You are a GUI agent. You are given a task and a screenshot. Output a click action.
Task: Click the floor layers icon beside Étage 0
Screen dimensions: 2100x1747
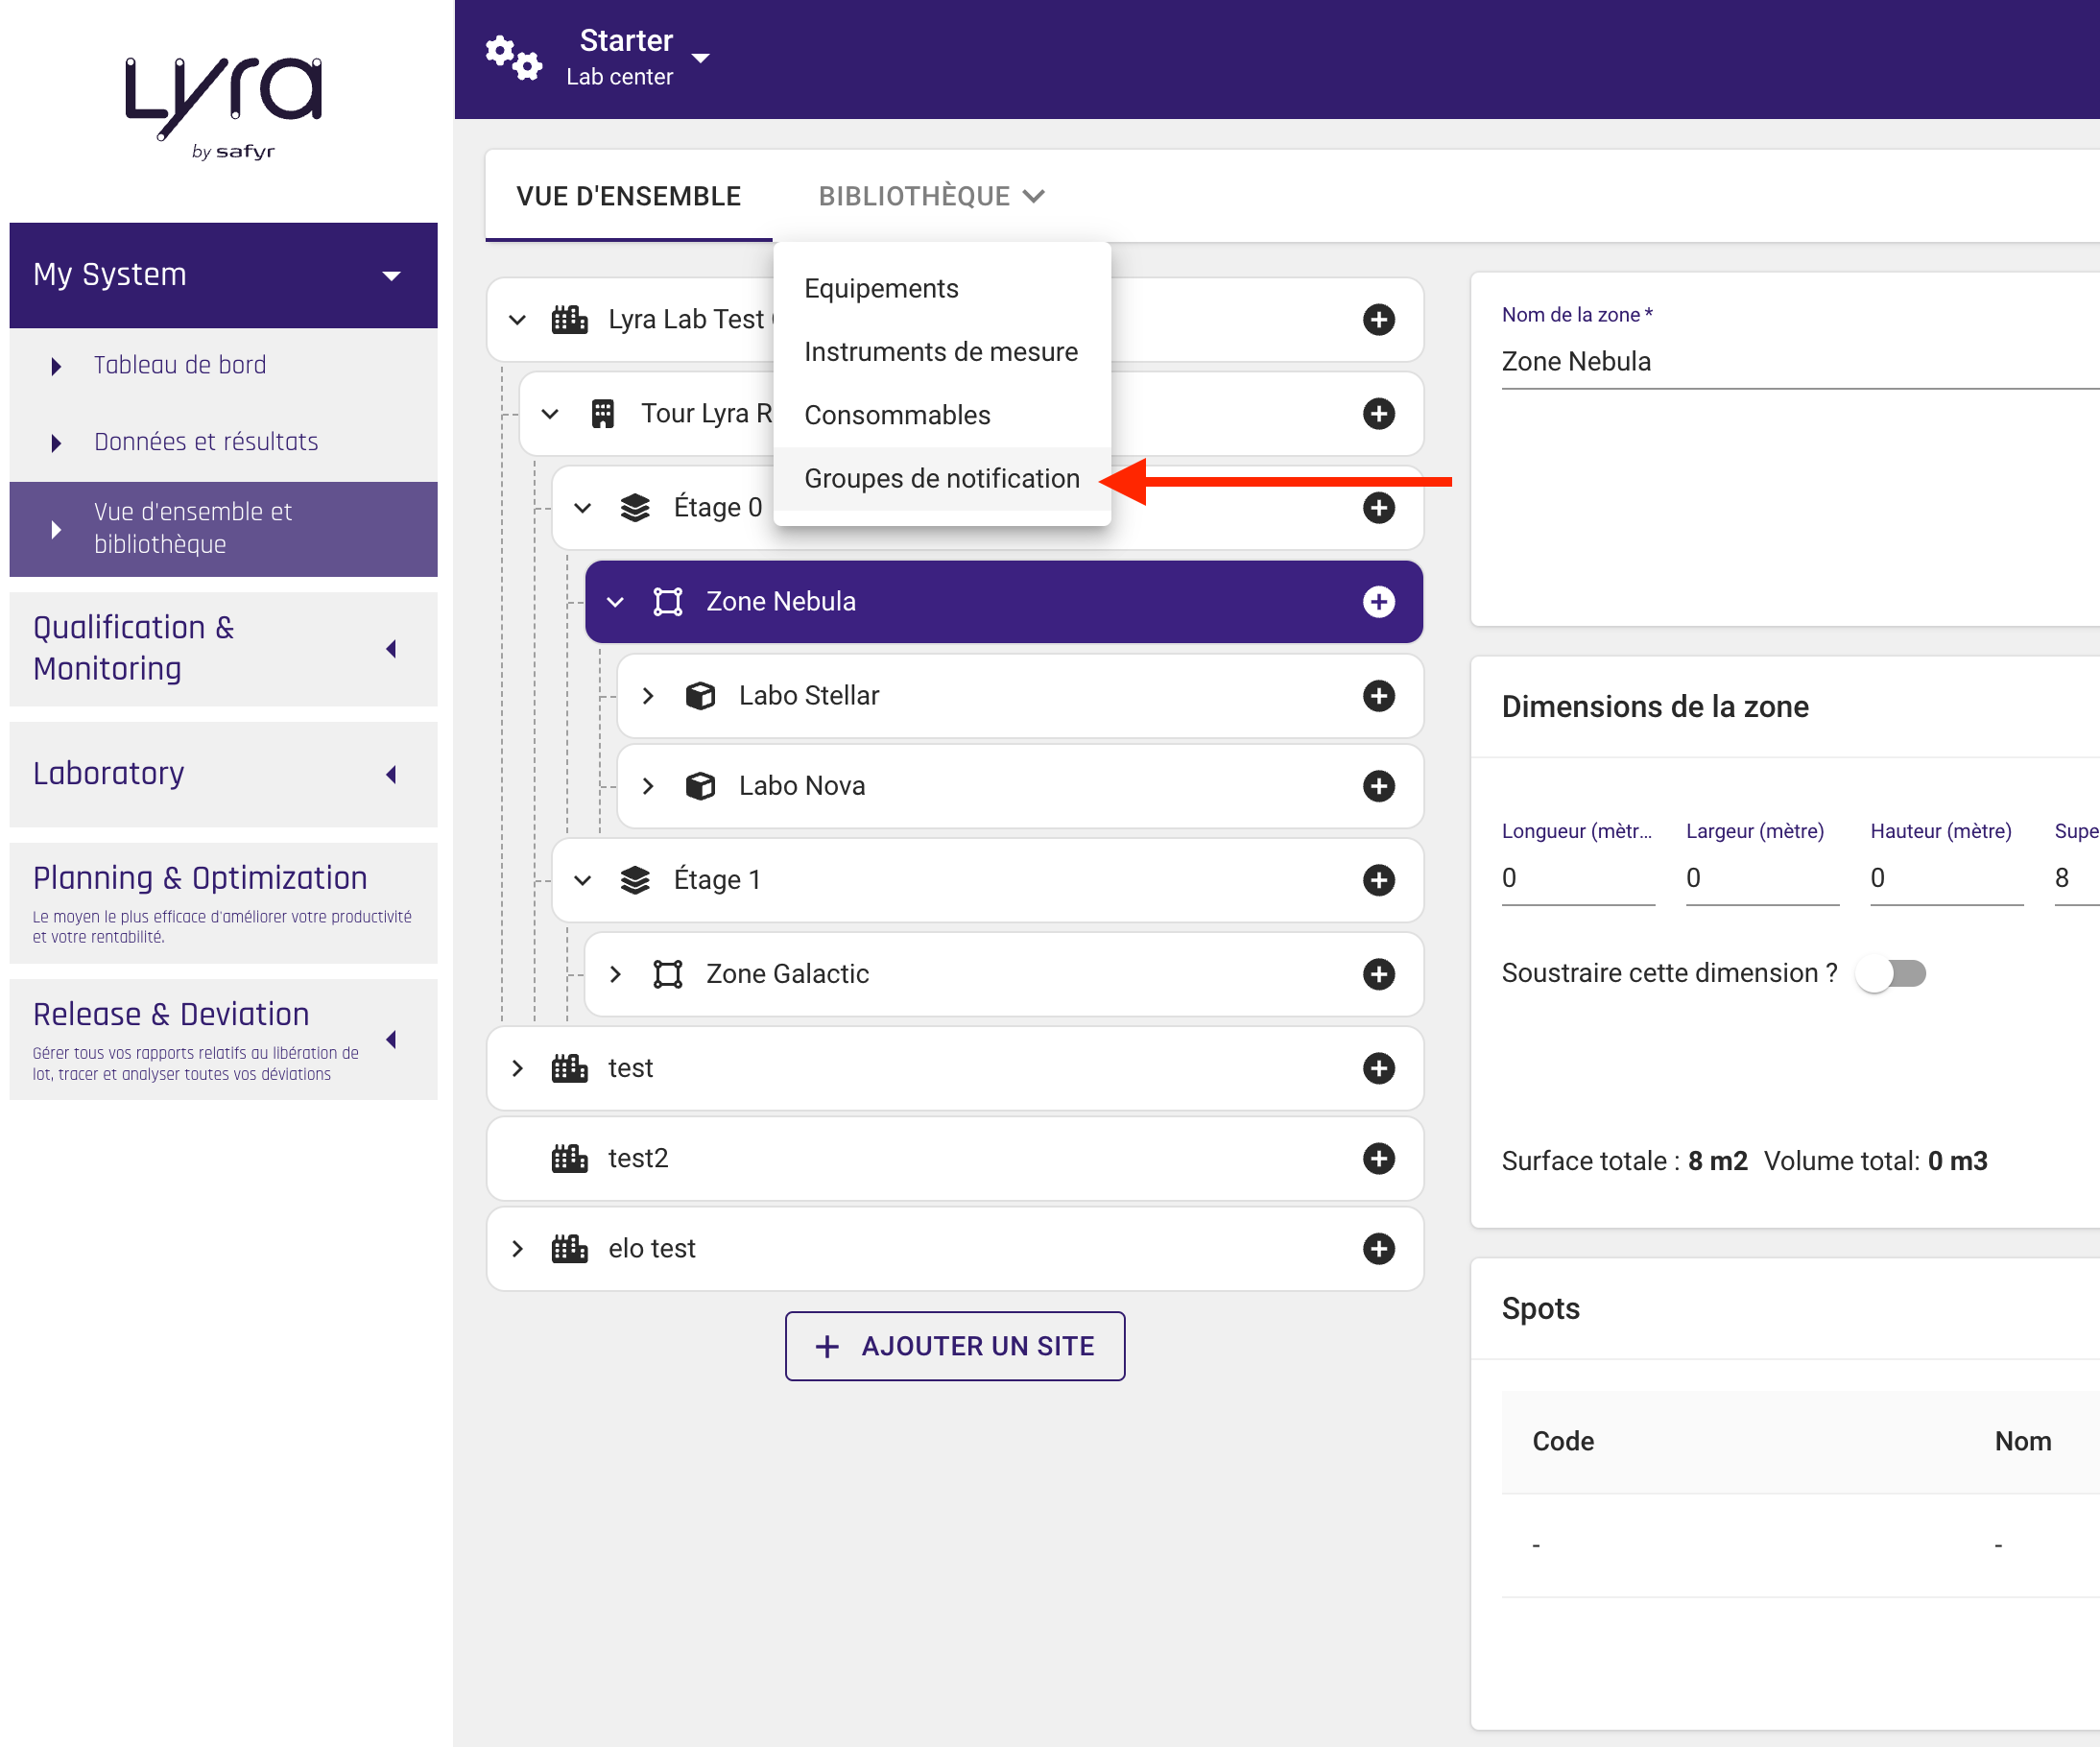click(x=636, y=507)
